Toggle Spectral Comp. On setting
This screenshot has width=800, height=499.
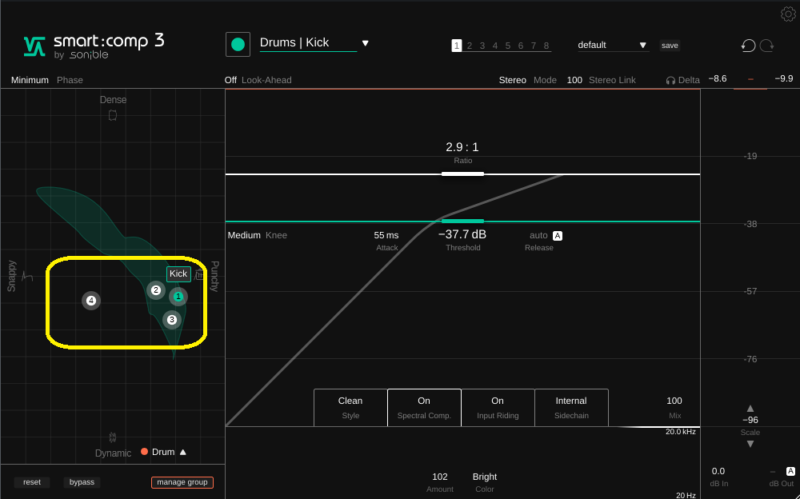[424, 406]
